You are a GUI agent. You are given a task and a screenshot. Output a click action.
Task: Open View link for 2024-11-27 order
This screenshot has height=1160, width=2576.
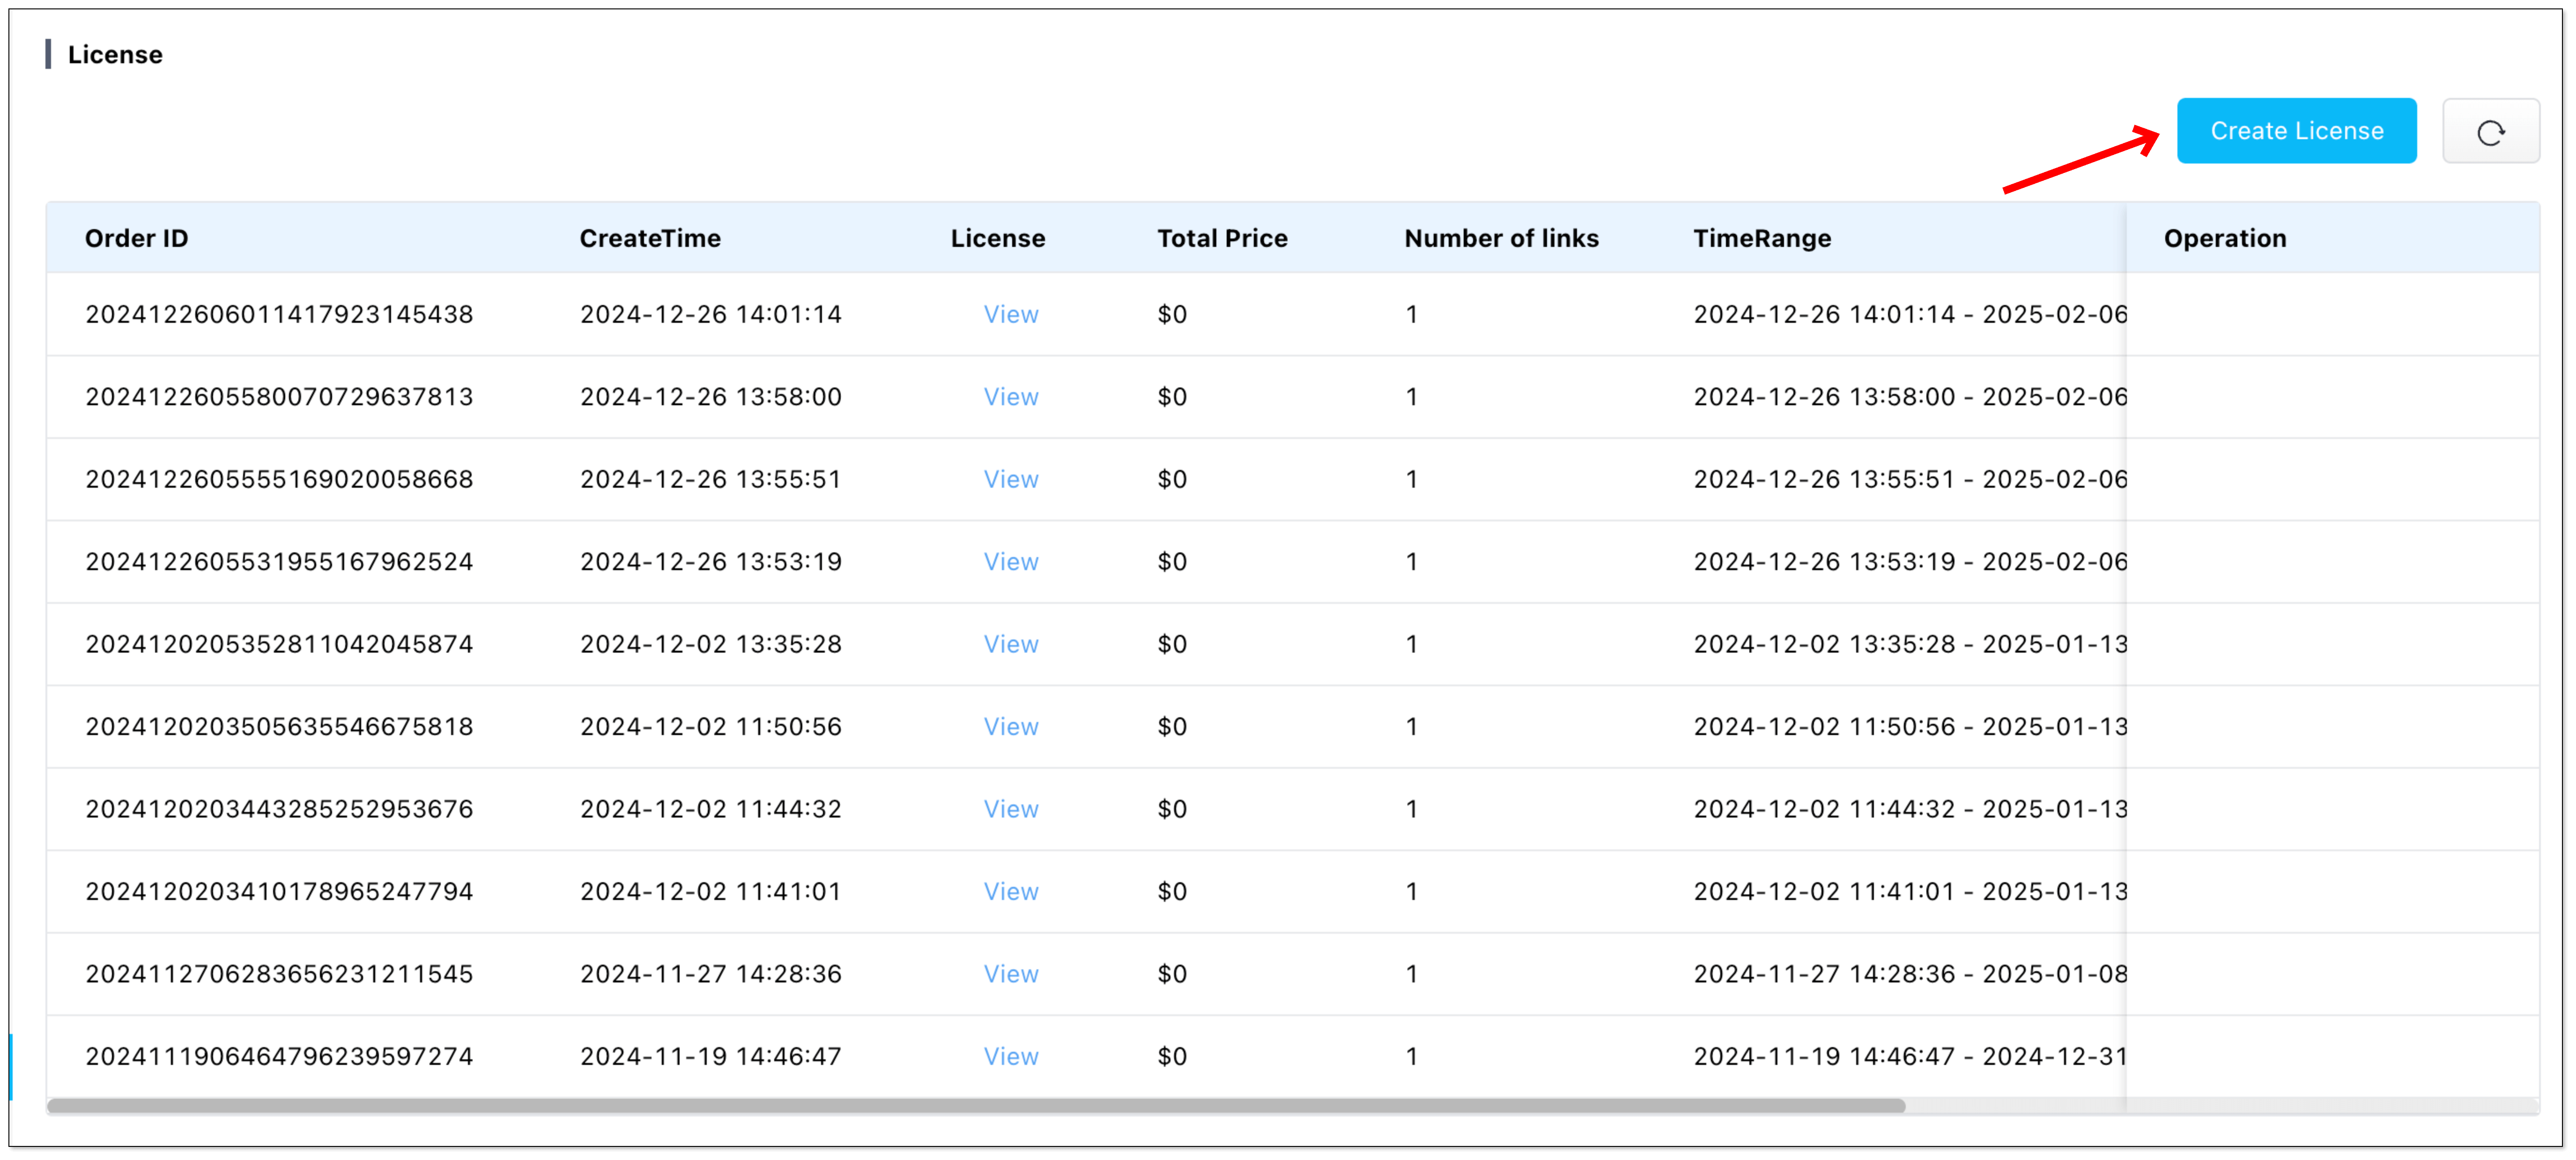coord(1010,974)
